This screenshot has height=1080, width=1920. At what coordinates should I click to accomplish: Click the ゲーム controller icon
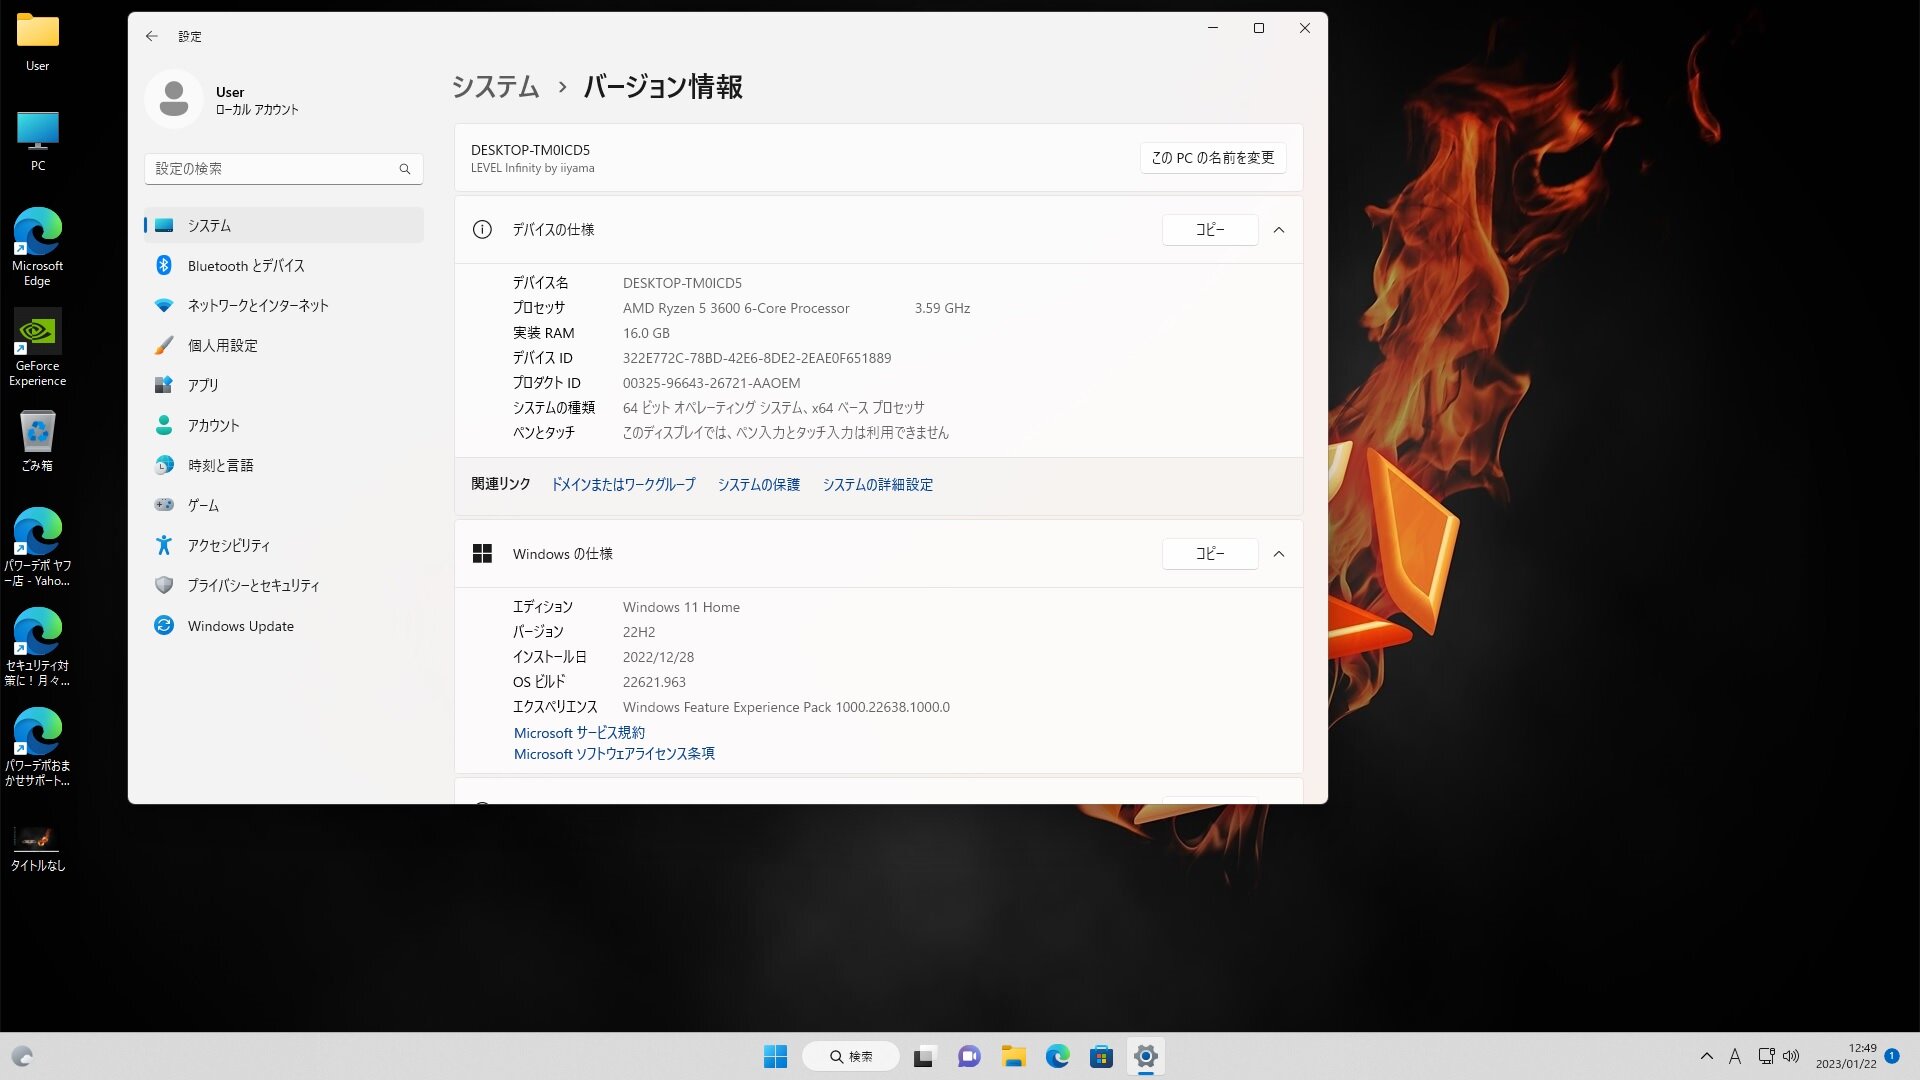(x=164, y=505)
